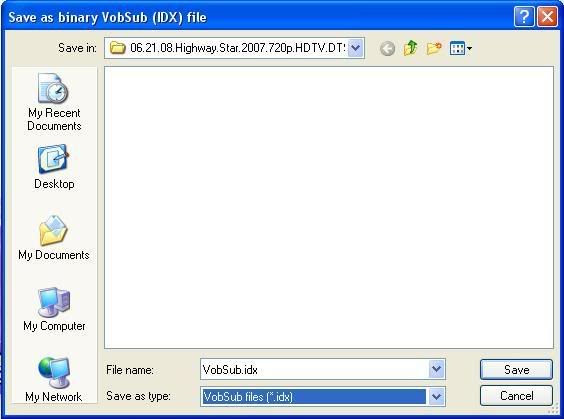Close the Save as binary VobSub dialog

tap(547, 17)
